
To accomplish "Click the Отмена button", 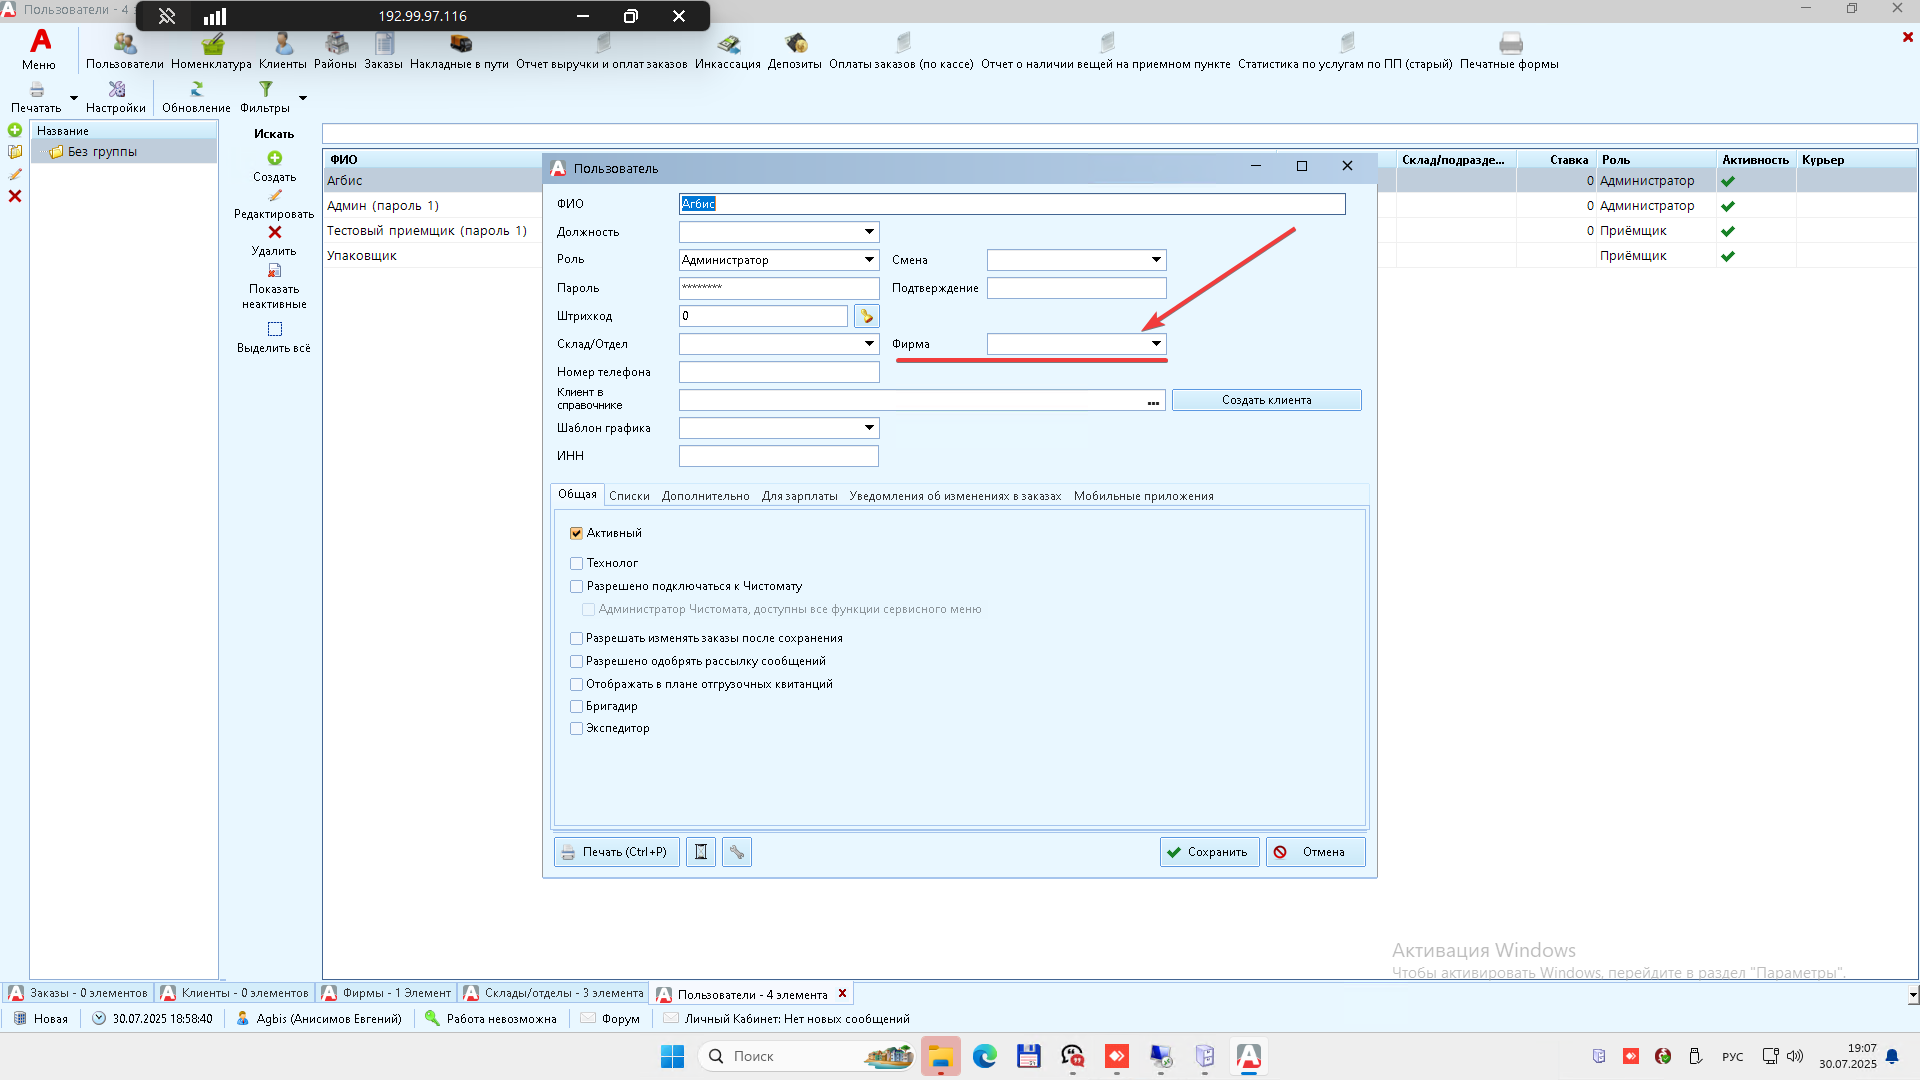I will [x=1315, y=852].
